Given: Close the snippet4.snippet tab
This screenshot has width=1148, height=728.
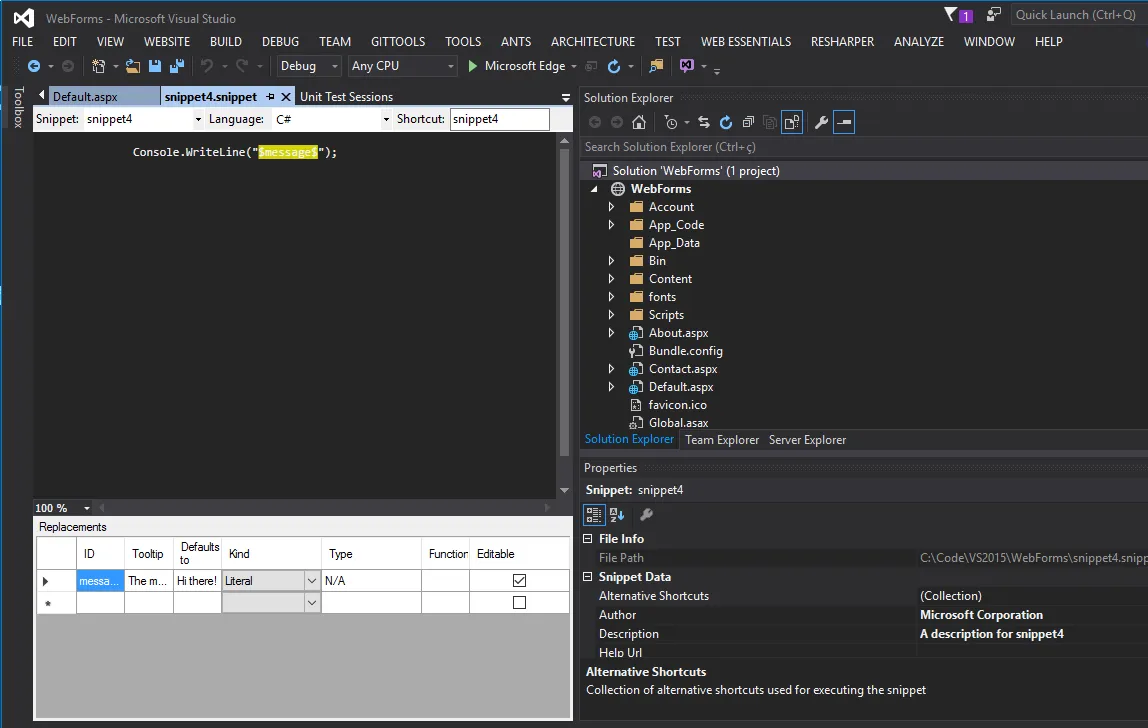Looking at the screenshot, I should tap(286, 97).
